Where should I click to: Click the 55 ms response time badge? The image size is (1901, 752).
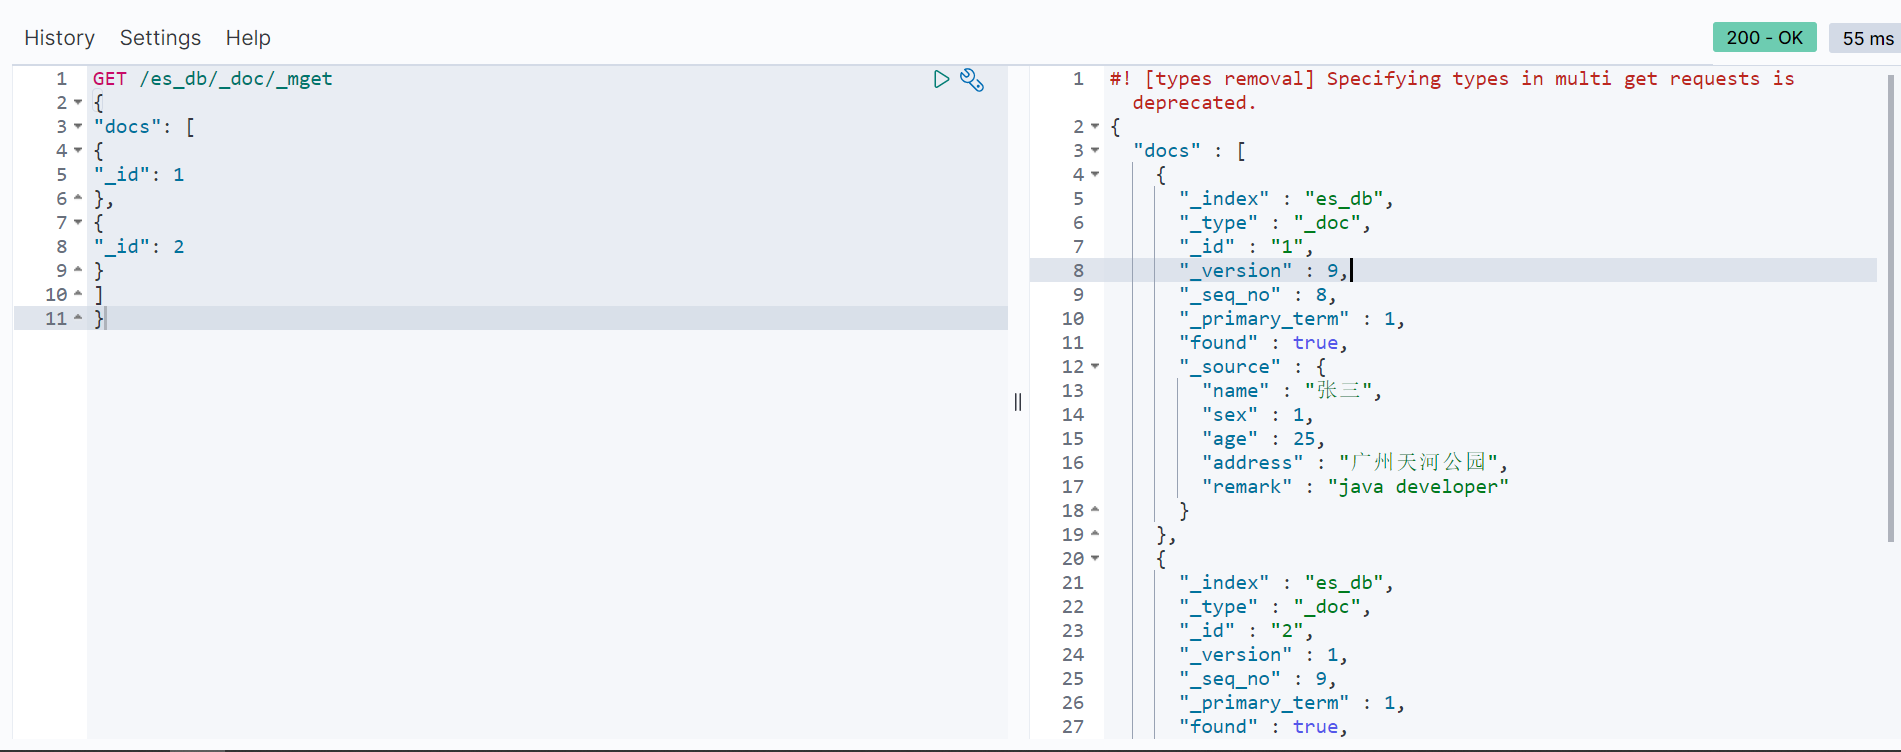pos(1867,38)
